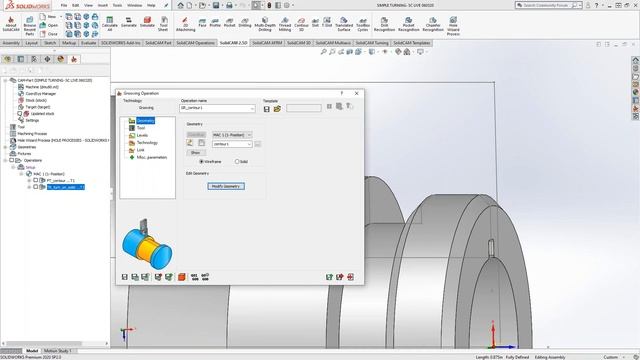This screenshot has height=360, width=640.
Task: Toggle the Updated stock checkbox
Action: (19, 113)
